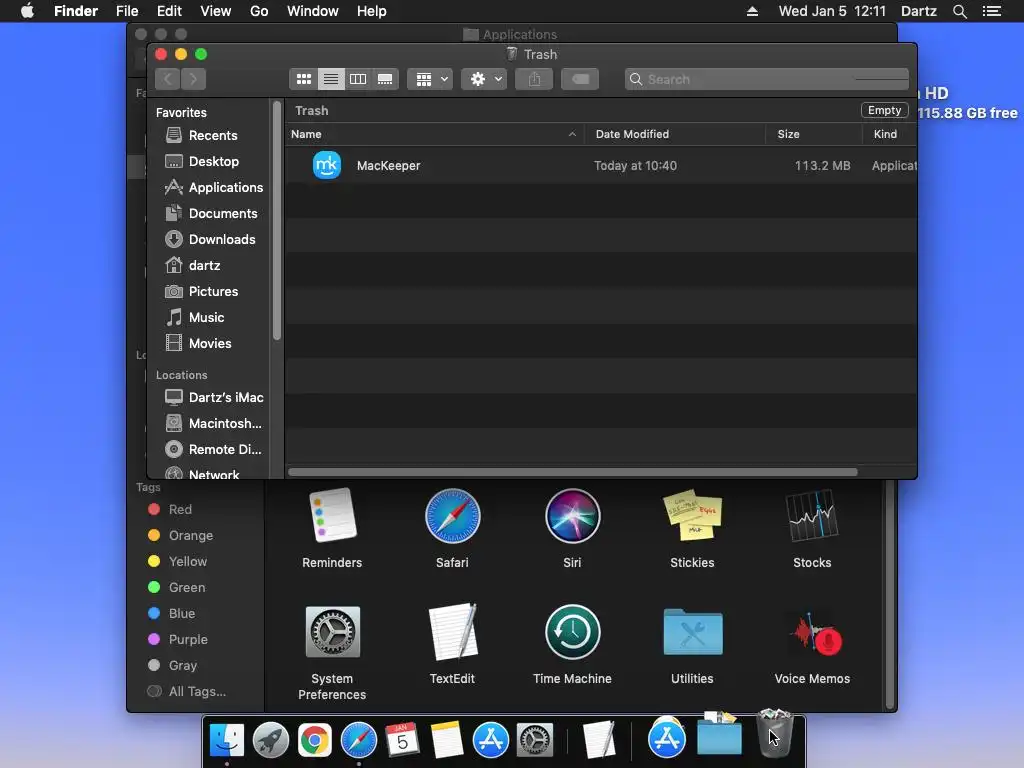Open Downloads in the sidebar

(x=208, y=240)
